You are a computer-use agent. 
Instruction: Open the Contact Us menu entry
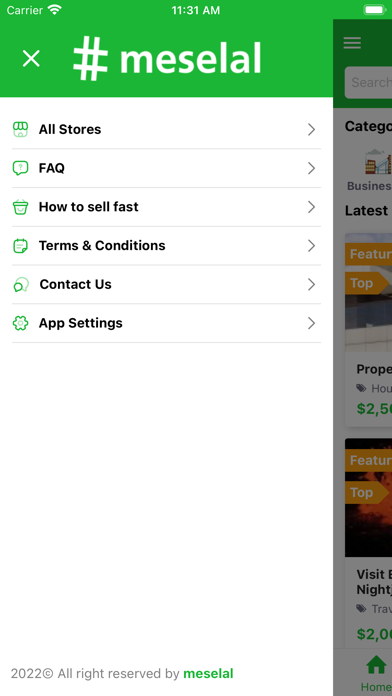click(166, 285)
